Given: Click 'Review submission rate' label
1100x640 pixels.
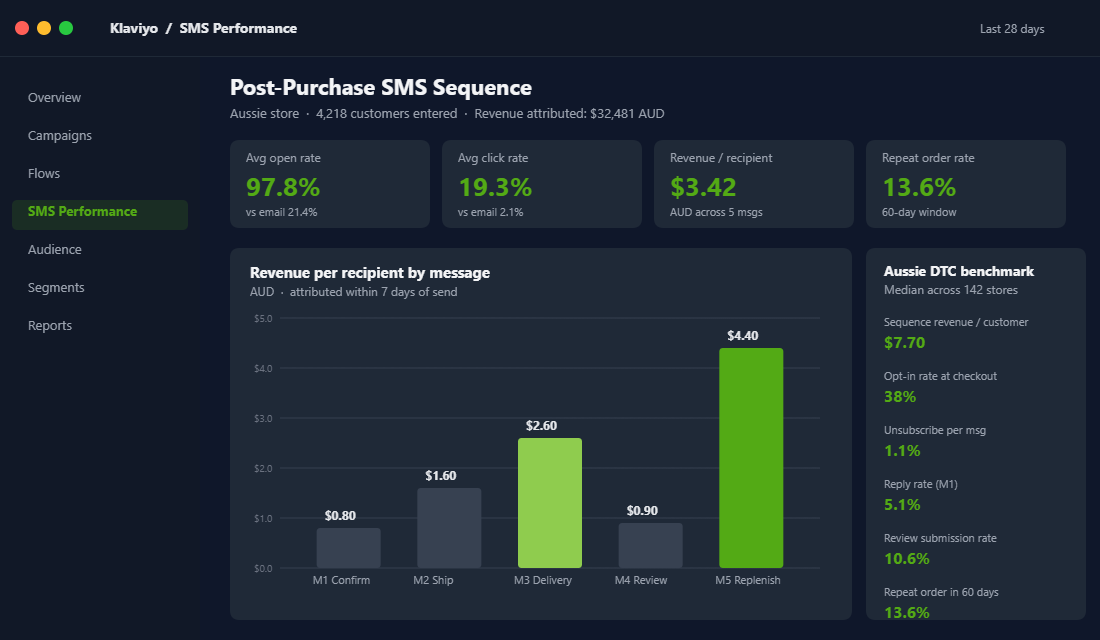Looking at the screenshot, I should pyautogui.click(x=940, y=538).
